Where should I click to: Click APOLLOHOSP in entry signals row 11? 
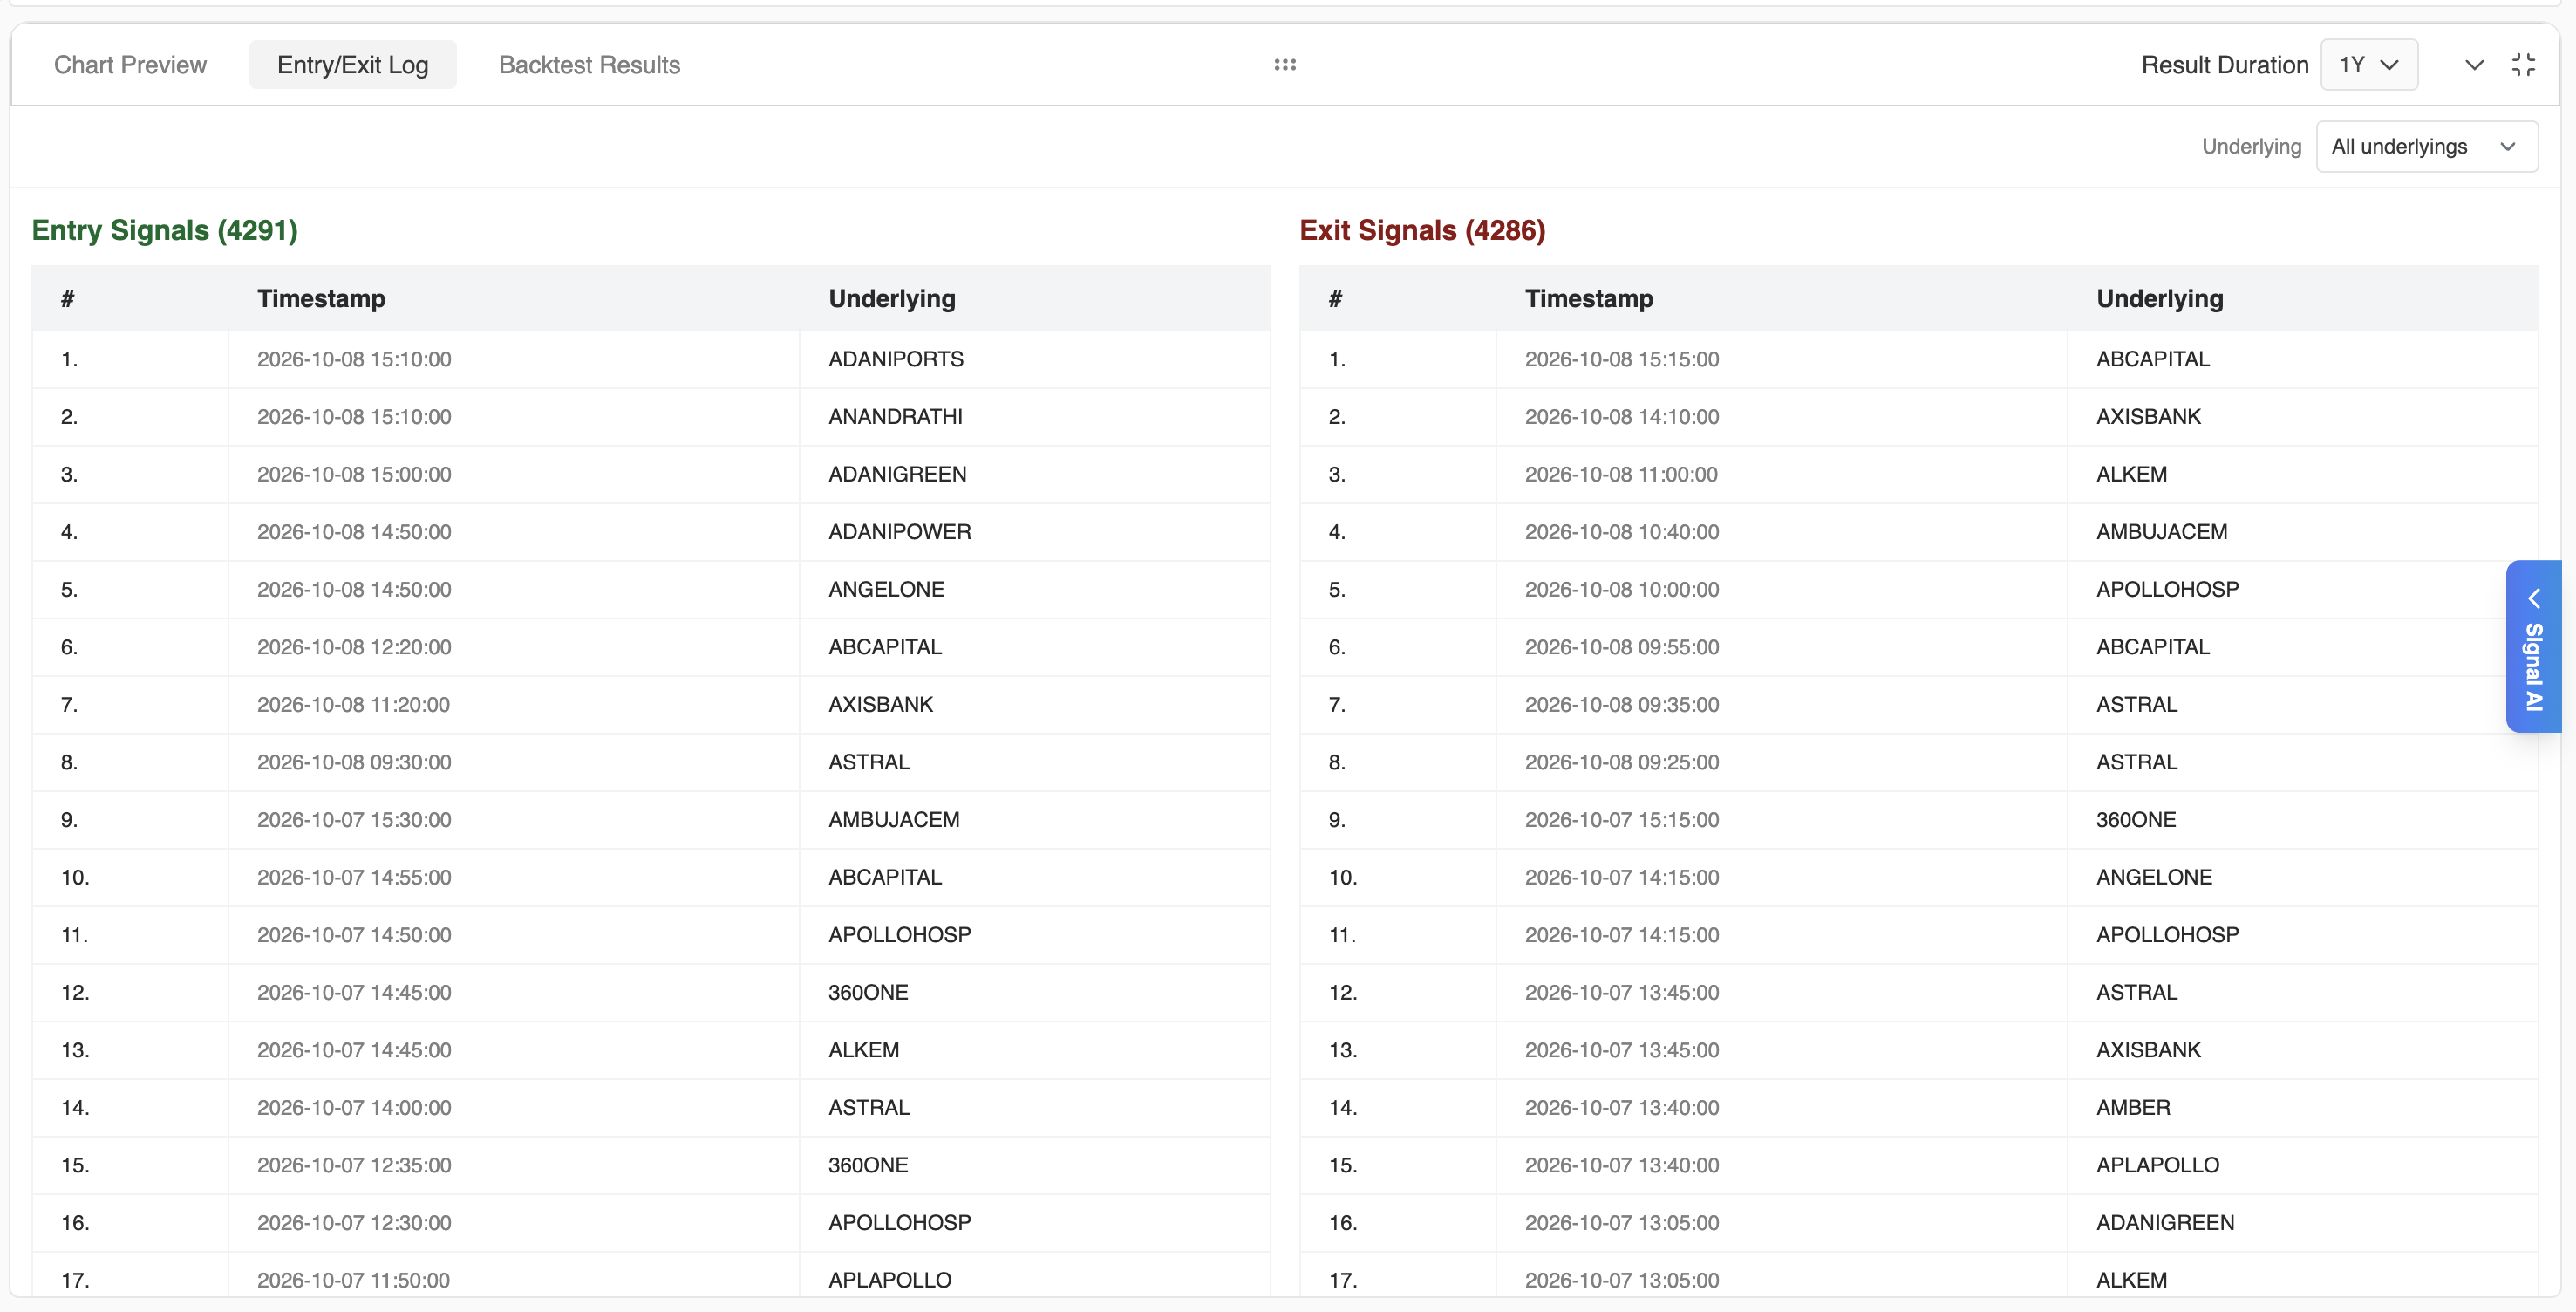click(899, 935)
